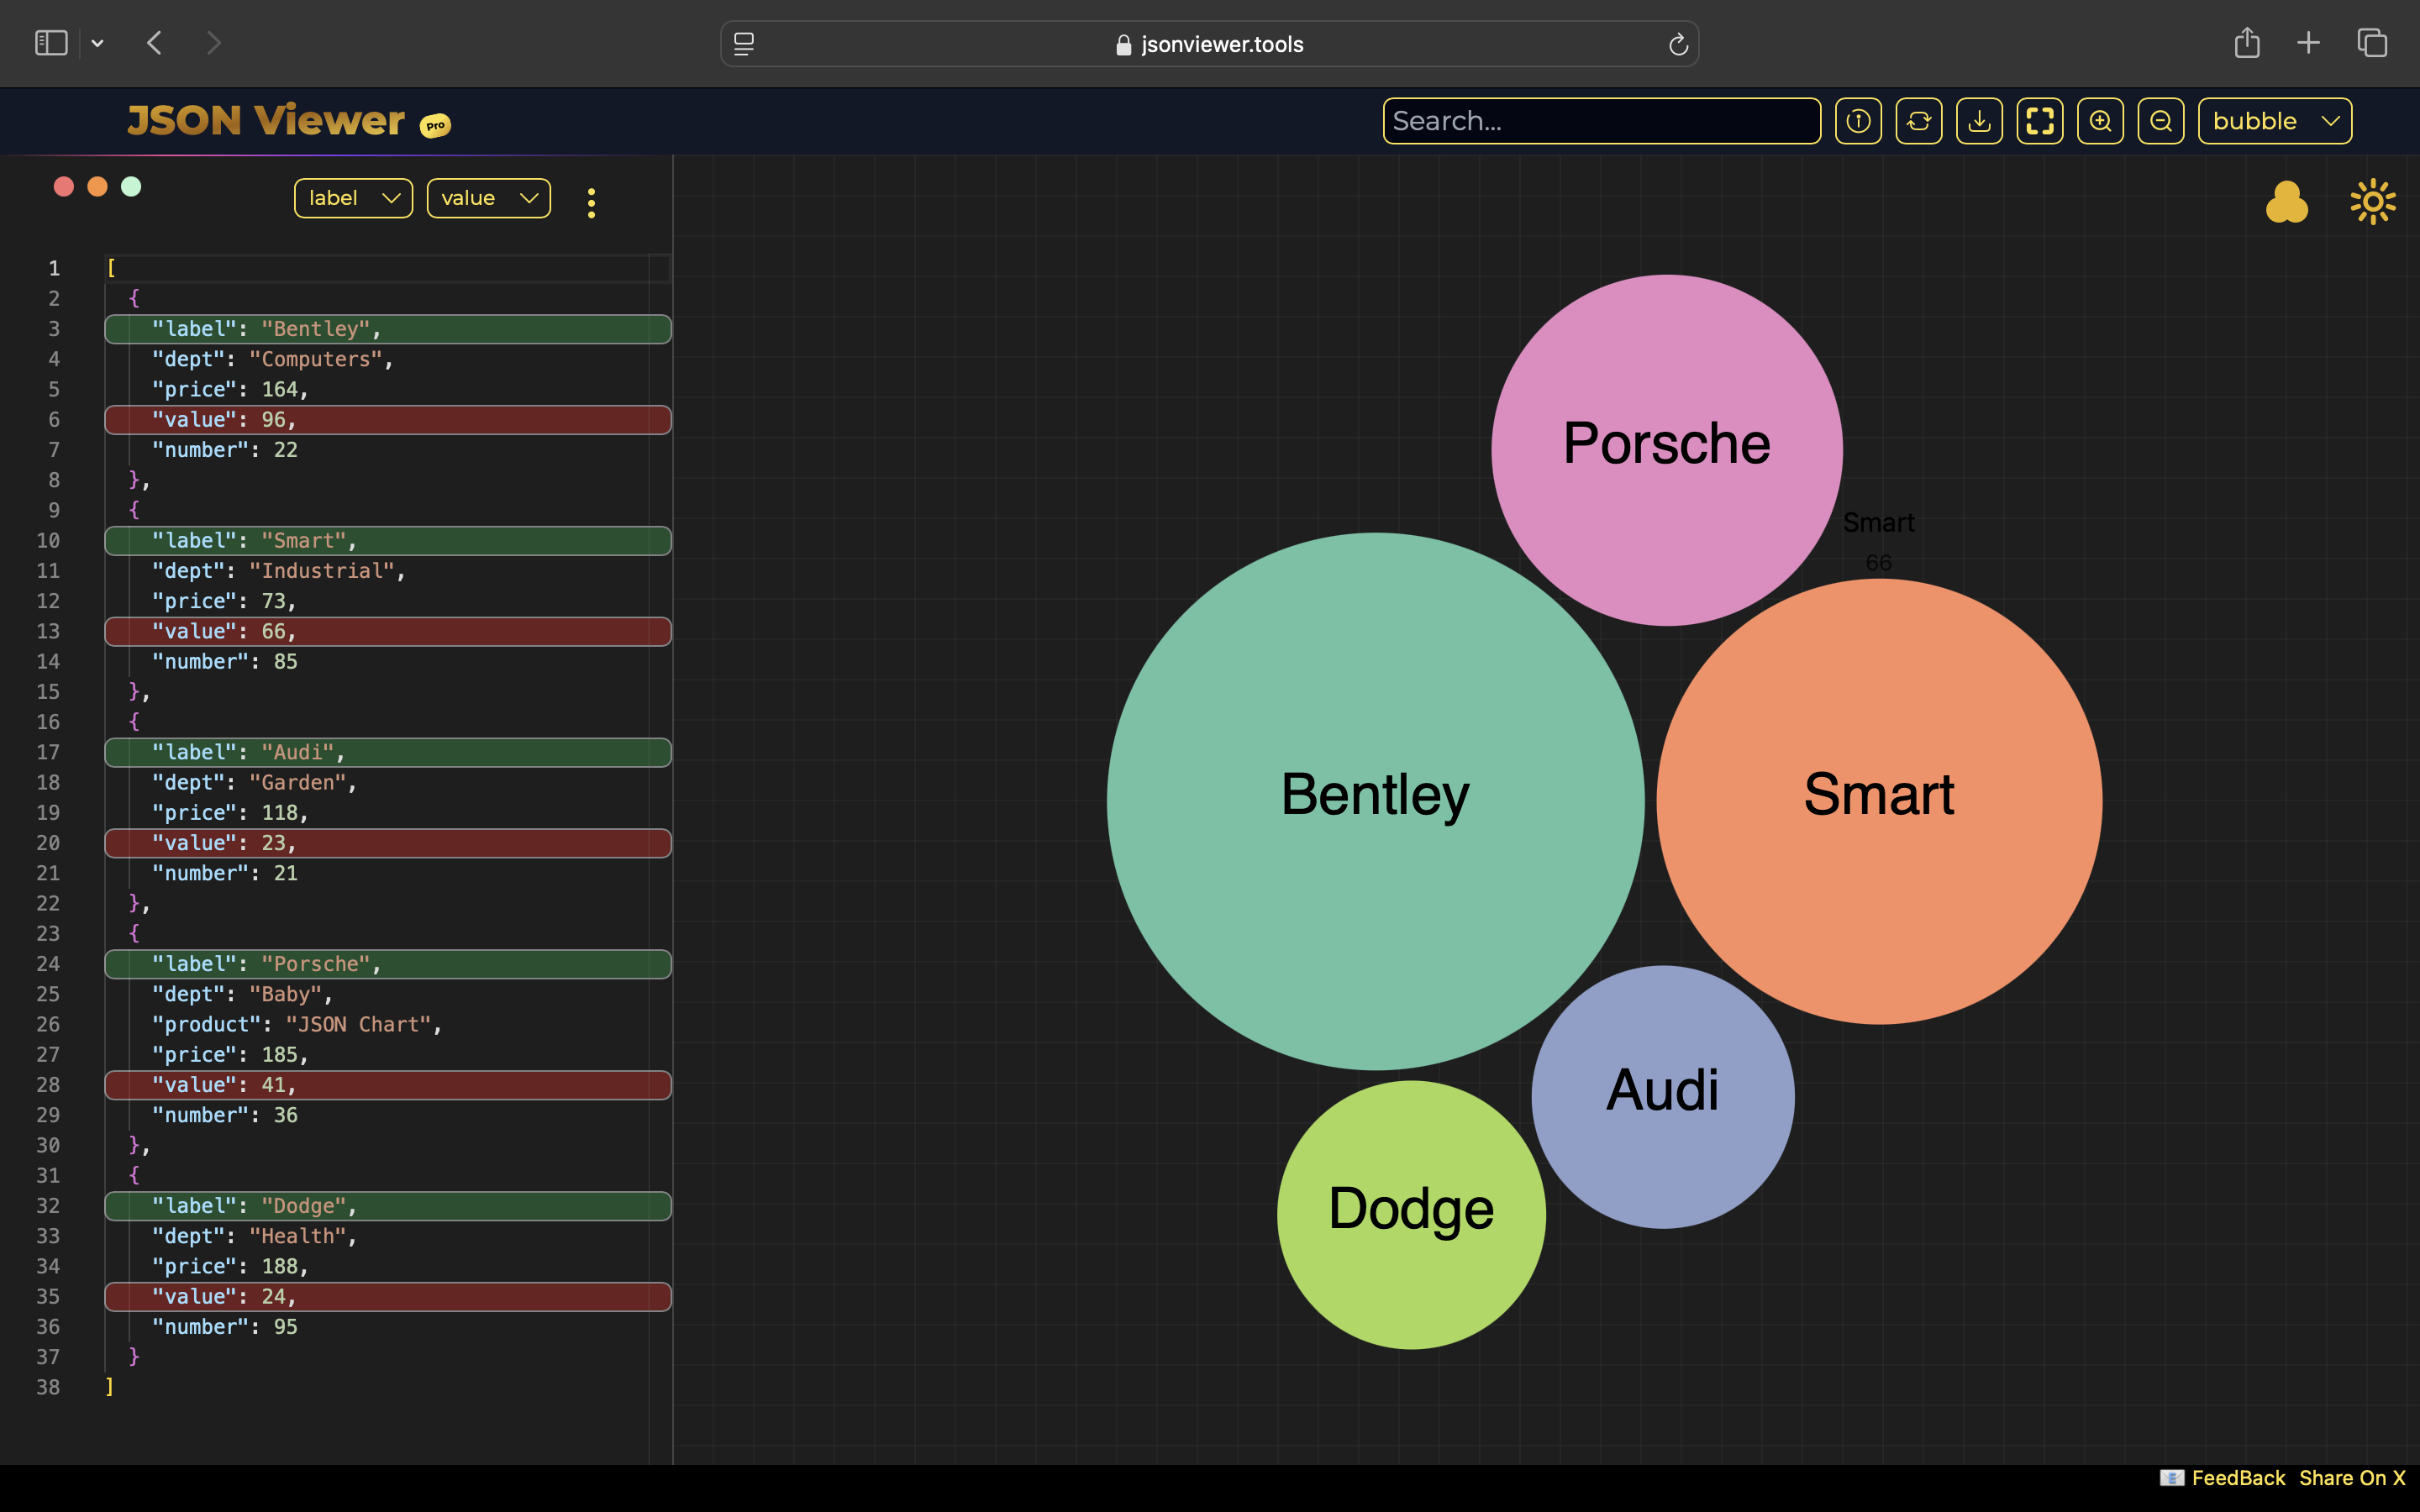This screenshot has height=1512, width=2420.
Task: Select the Dodge bubble
Action: coord(1411,1214)
